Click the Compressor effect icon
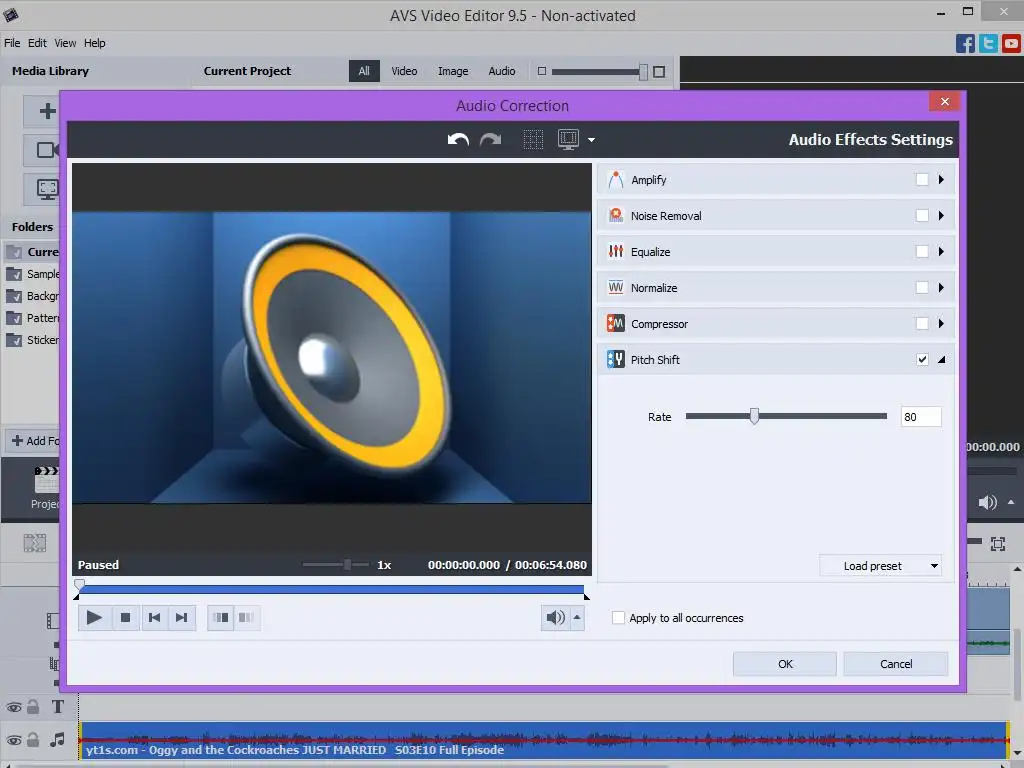This screenshot has height=768, width=1024. click(x=615, y=323)
